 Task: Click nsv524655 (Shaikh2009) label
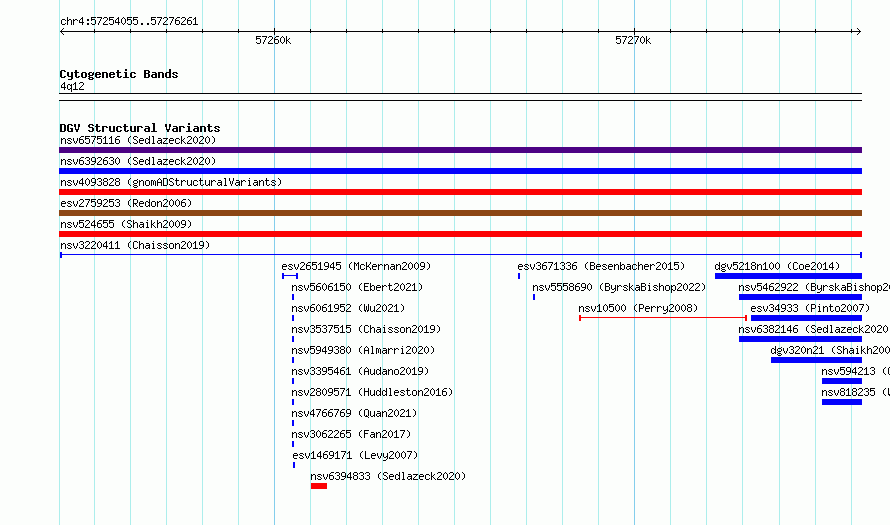126,224
